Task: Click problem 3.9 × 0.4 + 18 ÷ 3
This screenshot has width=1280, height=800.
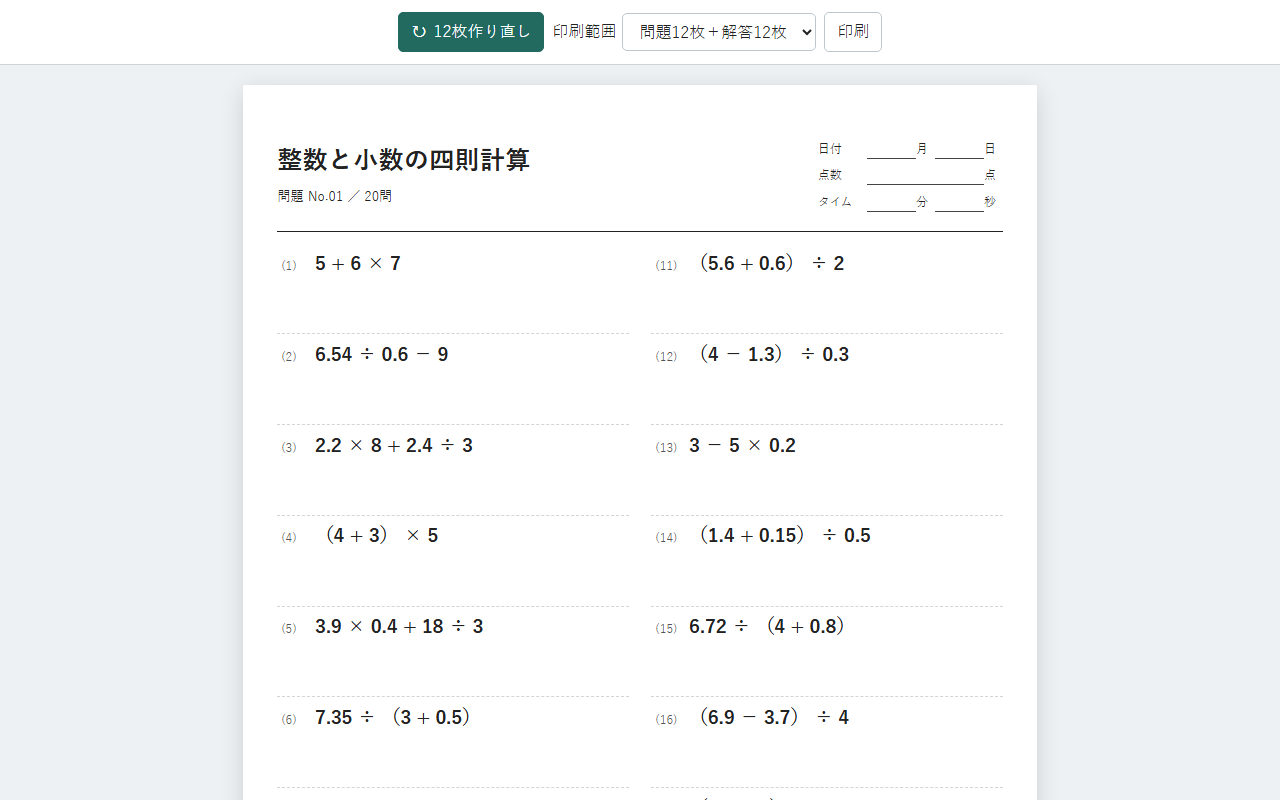Action: tap(399, 627)
